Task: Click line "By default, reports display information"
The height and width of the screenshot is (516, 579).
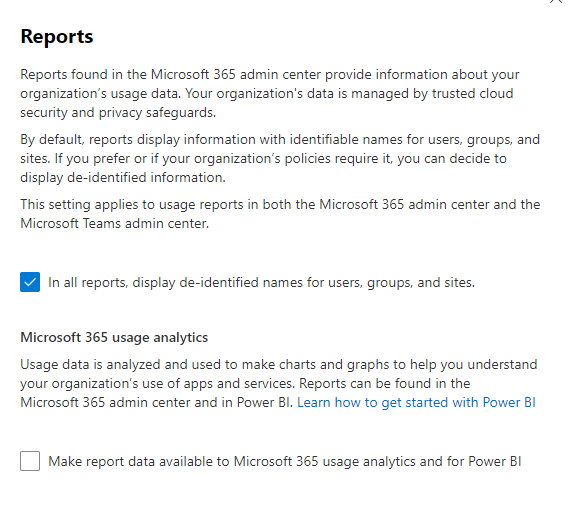Action: tap(280, 140)
